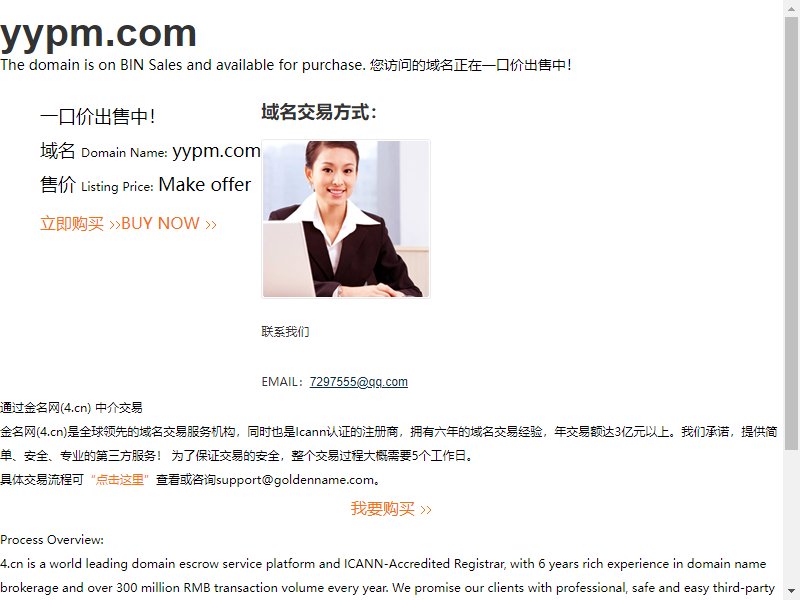This screenshot has height=600, width=800.
Task: Click the BUY NOW purchase link
Action: click(x=129, y=223)
